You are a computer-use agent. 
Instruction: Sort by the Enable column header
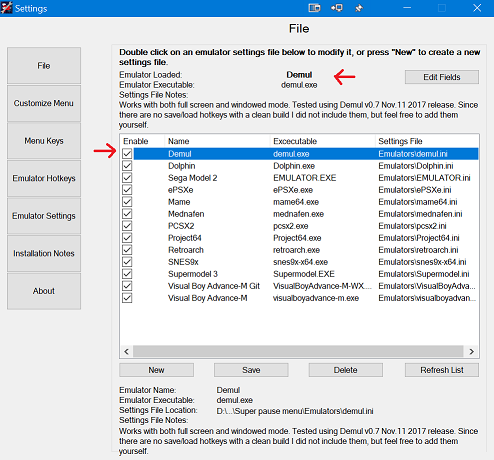tap(142, 141)
